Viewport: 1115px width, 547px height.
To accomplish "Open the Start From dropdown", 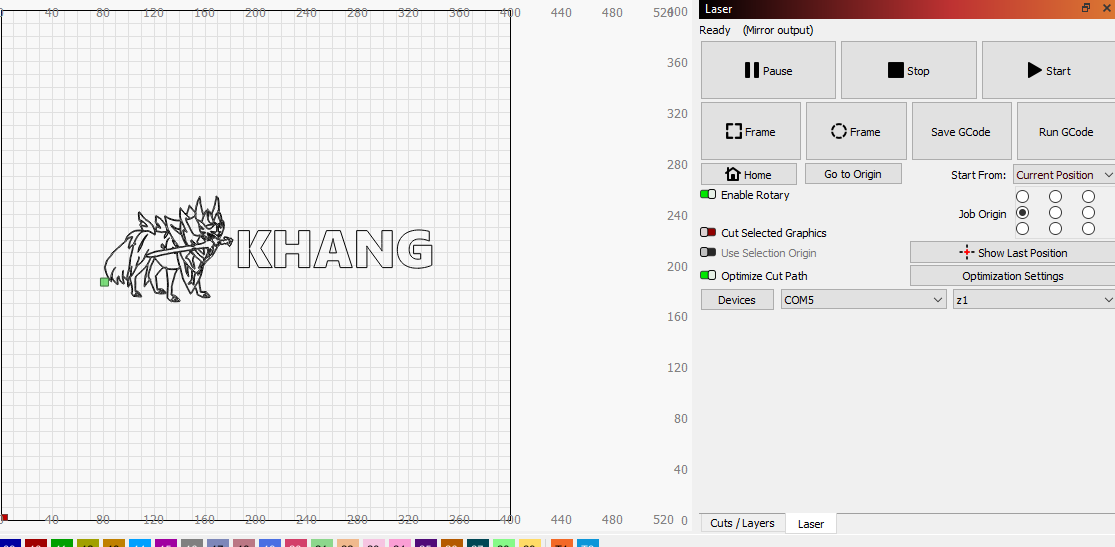I will click(x=1064, y=174).
